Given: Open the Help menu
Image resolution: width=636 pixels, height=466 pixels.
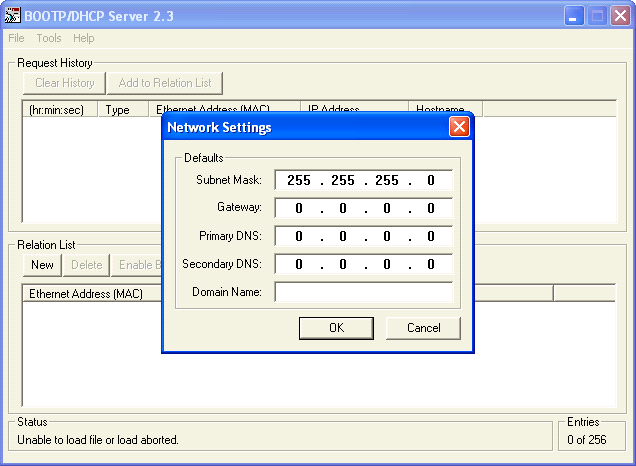Looking at the screenshot, I should click(84, 38).
